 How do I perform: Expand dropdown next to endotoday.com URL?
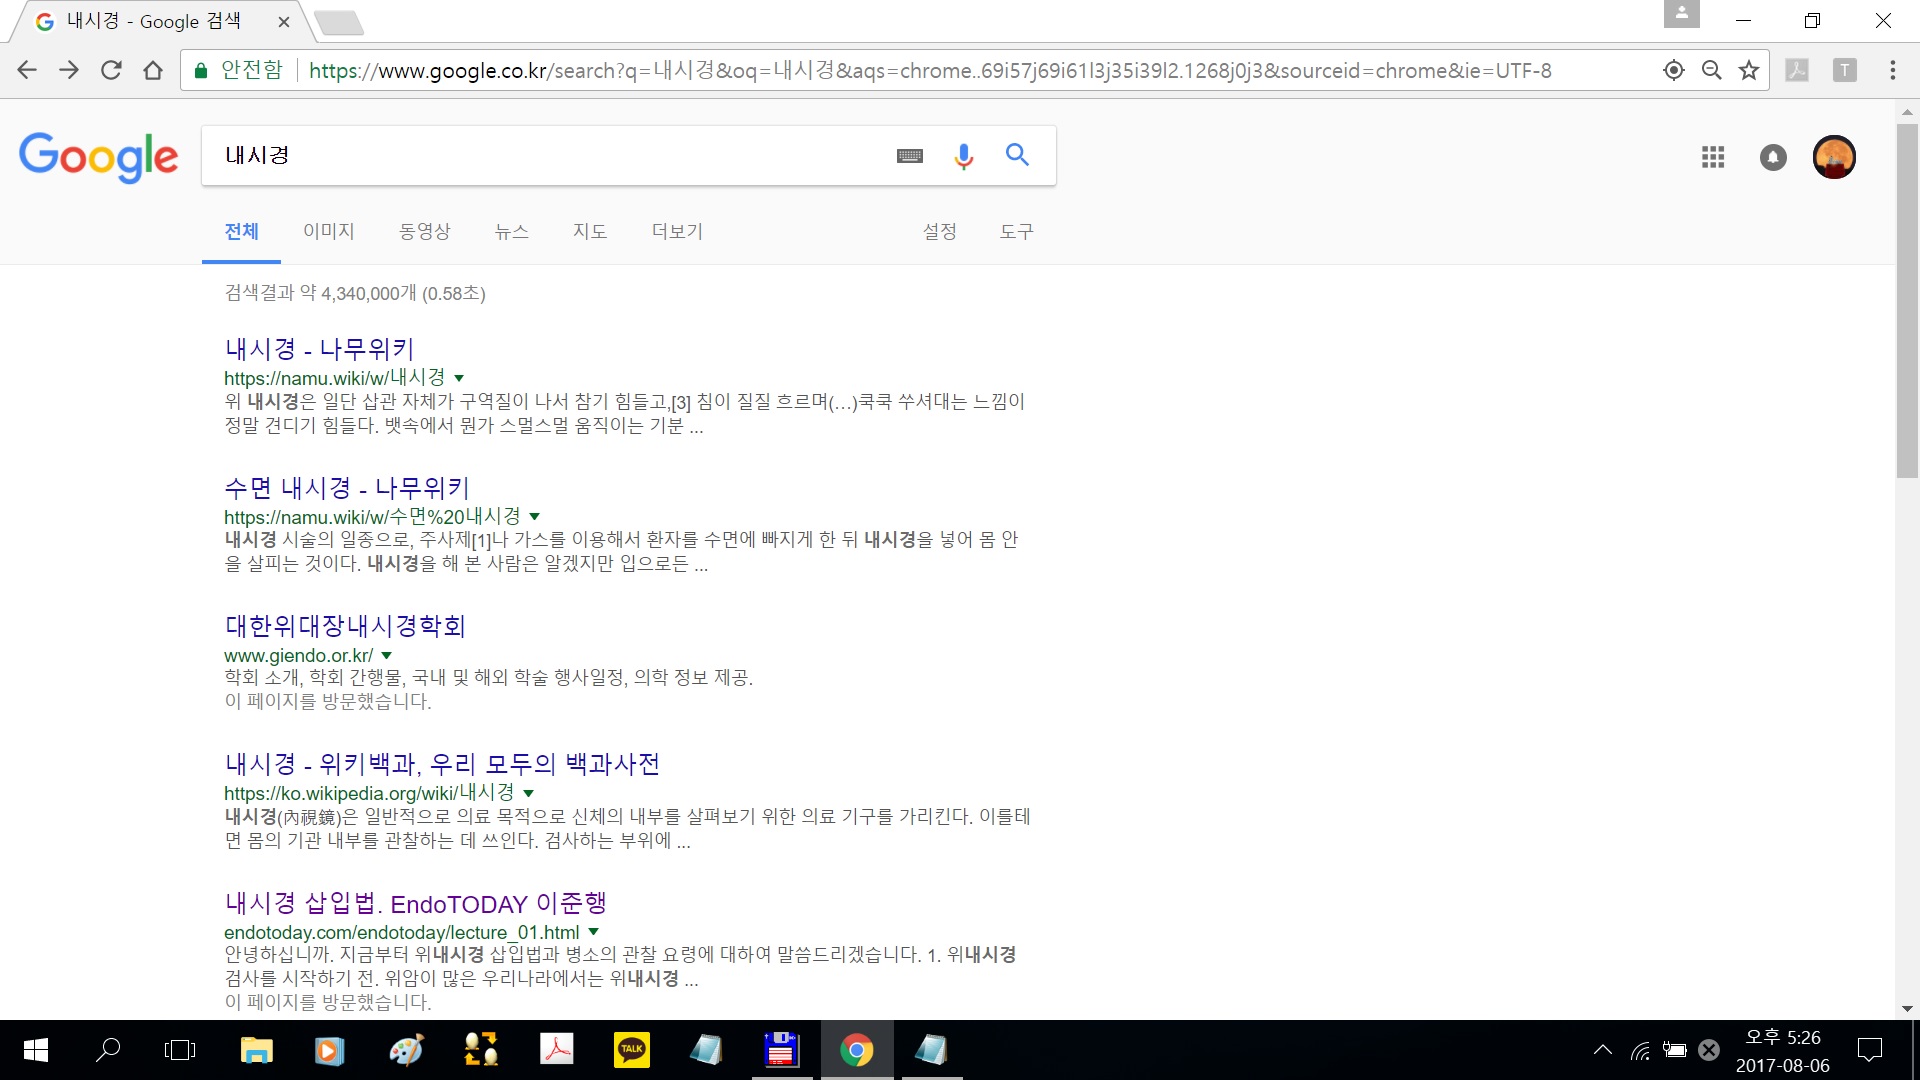point(593,932)
